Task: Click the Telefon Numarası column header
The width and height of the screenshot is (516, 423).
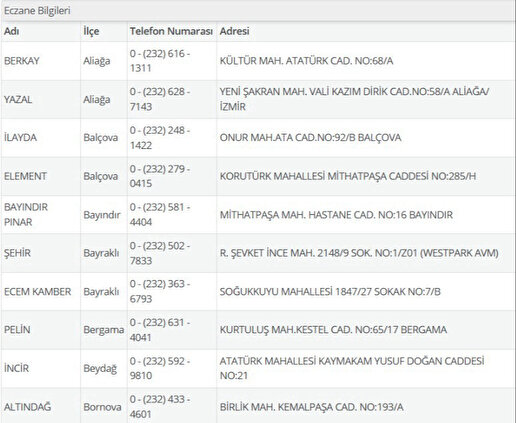Action: (x=171, y=31)
